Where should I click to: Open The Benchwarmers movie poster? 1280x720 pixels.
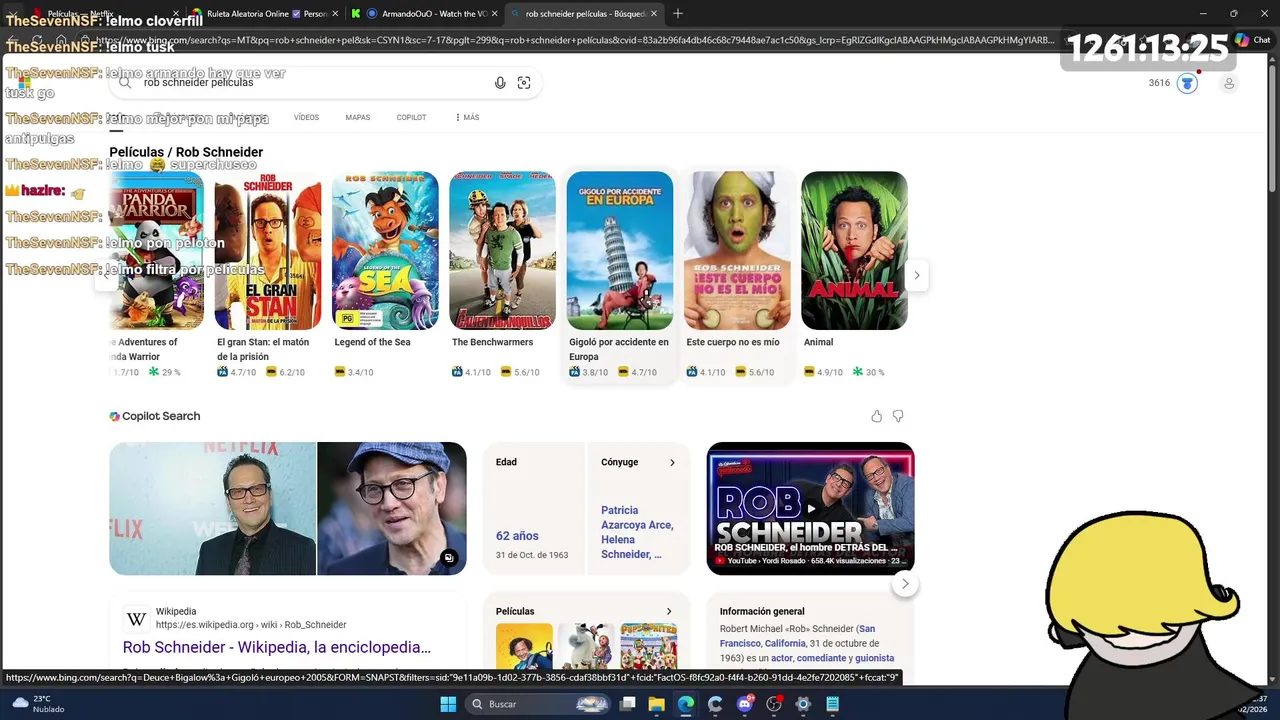[x=502, y=251]
